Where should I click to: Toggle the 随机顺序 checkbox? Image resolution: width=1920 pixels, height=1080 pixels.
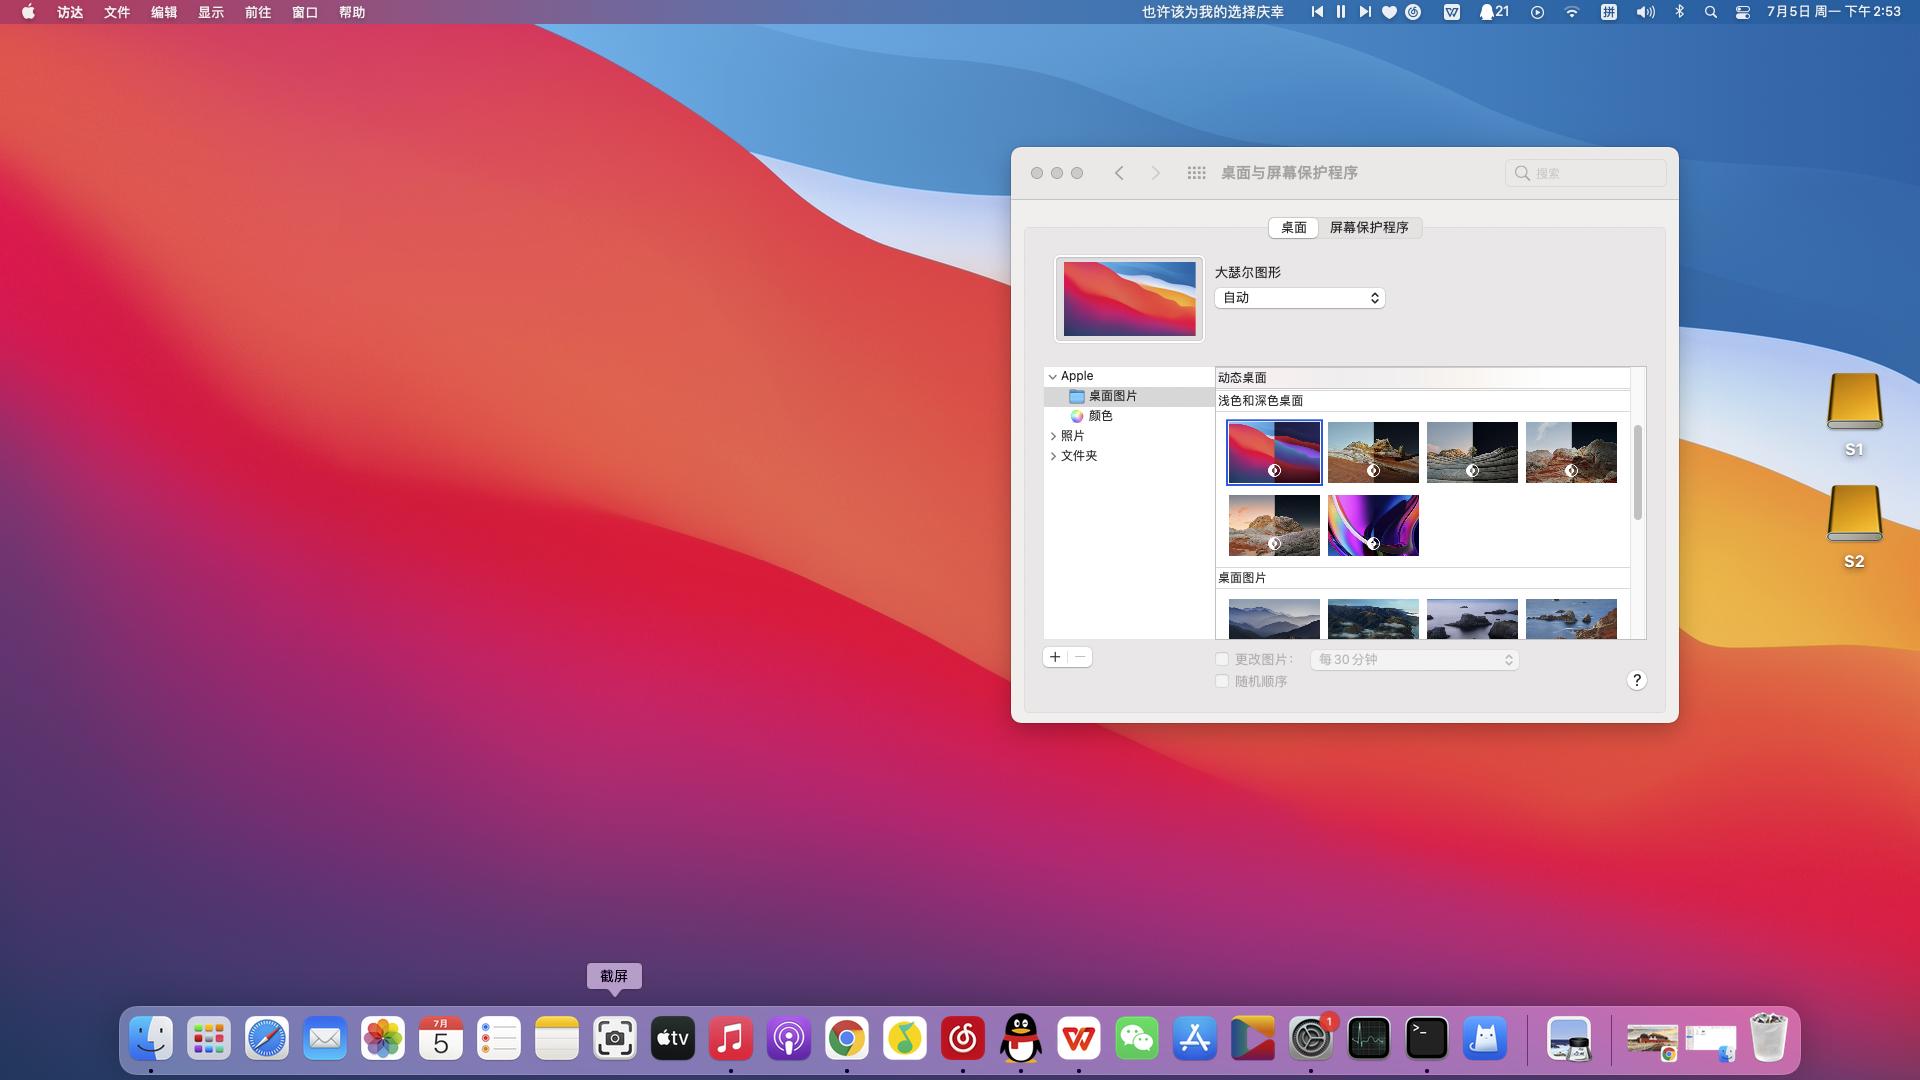pos(1222,681)
